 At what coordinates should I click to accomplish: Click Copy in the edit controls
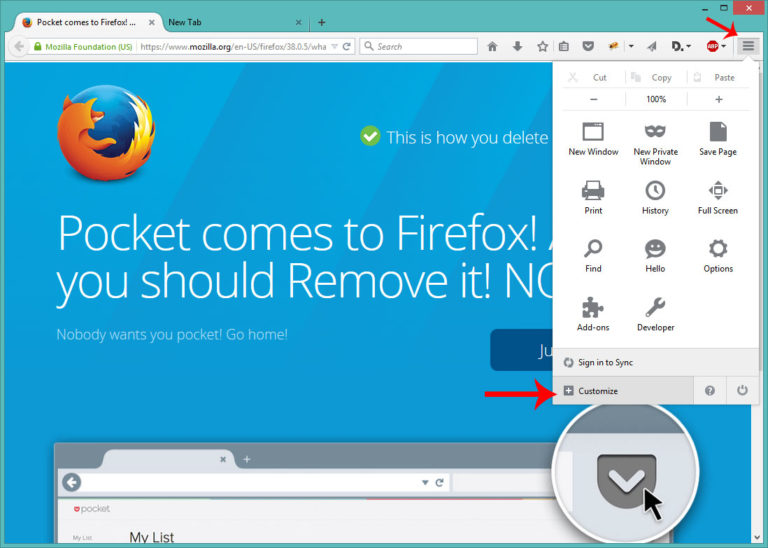coord(656,77)
